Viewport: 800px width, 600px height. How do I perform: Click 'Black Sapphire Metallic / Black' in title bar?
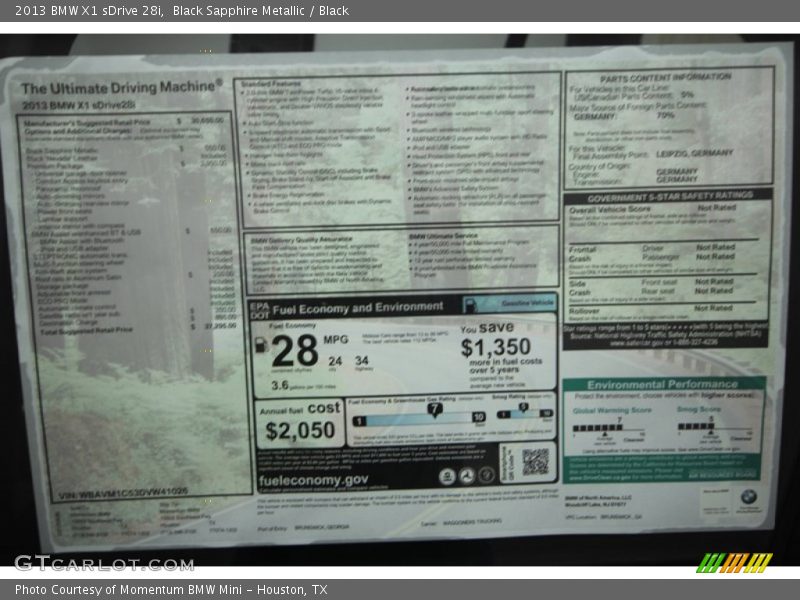tap(261, 11)
